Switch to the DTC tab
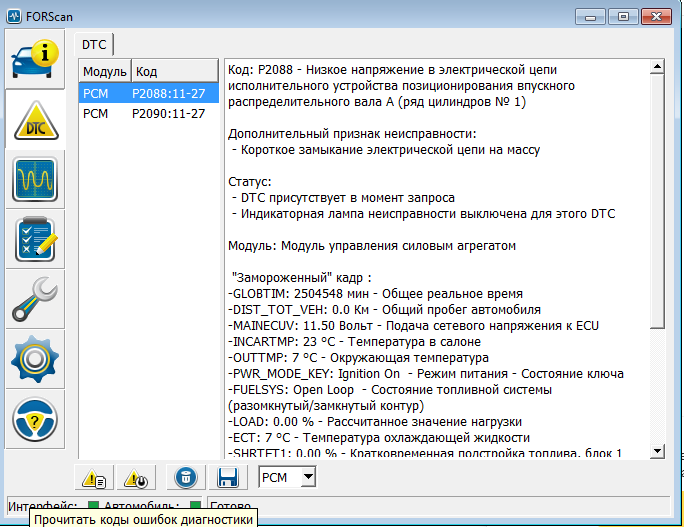The height and width of the screenshot is (527, 684). click(94, 44)
